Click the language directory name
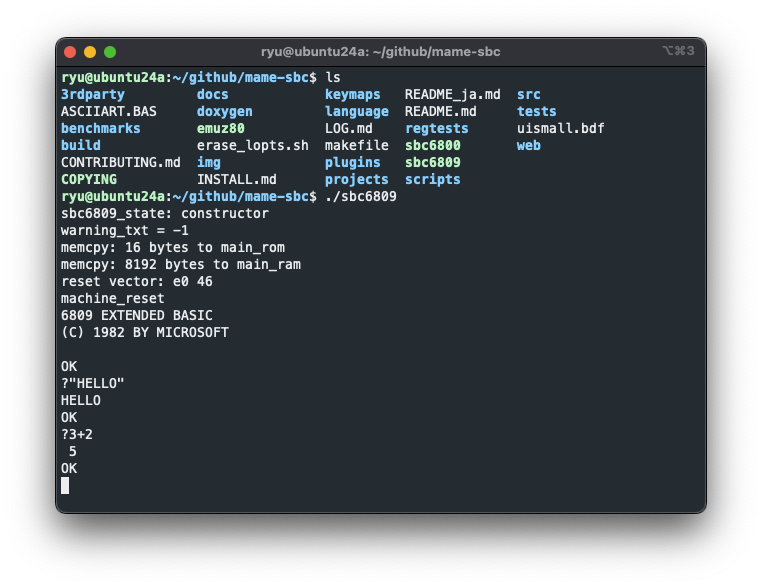 [x=357, y=111]
